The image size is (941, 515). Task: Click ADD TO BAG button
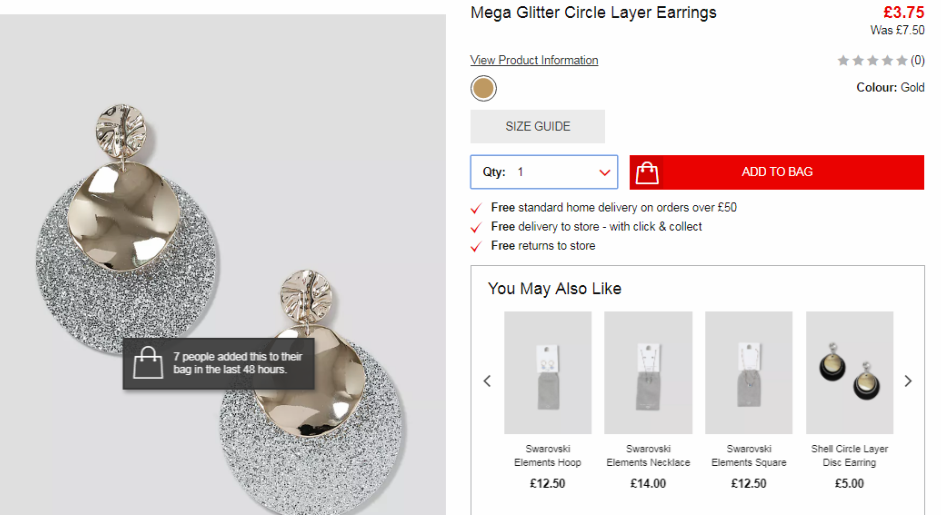tap(777, 172)
